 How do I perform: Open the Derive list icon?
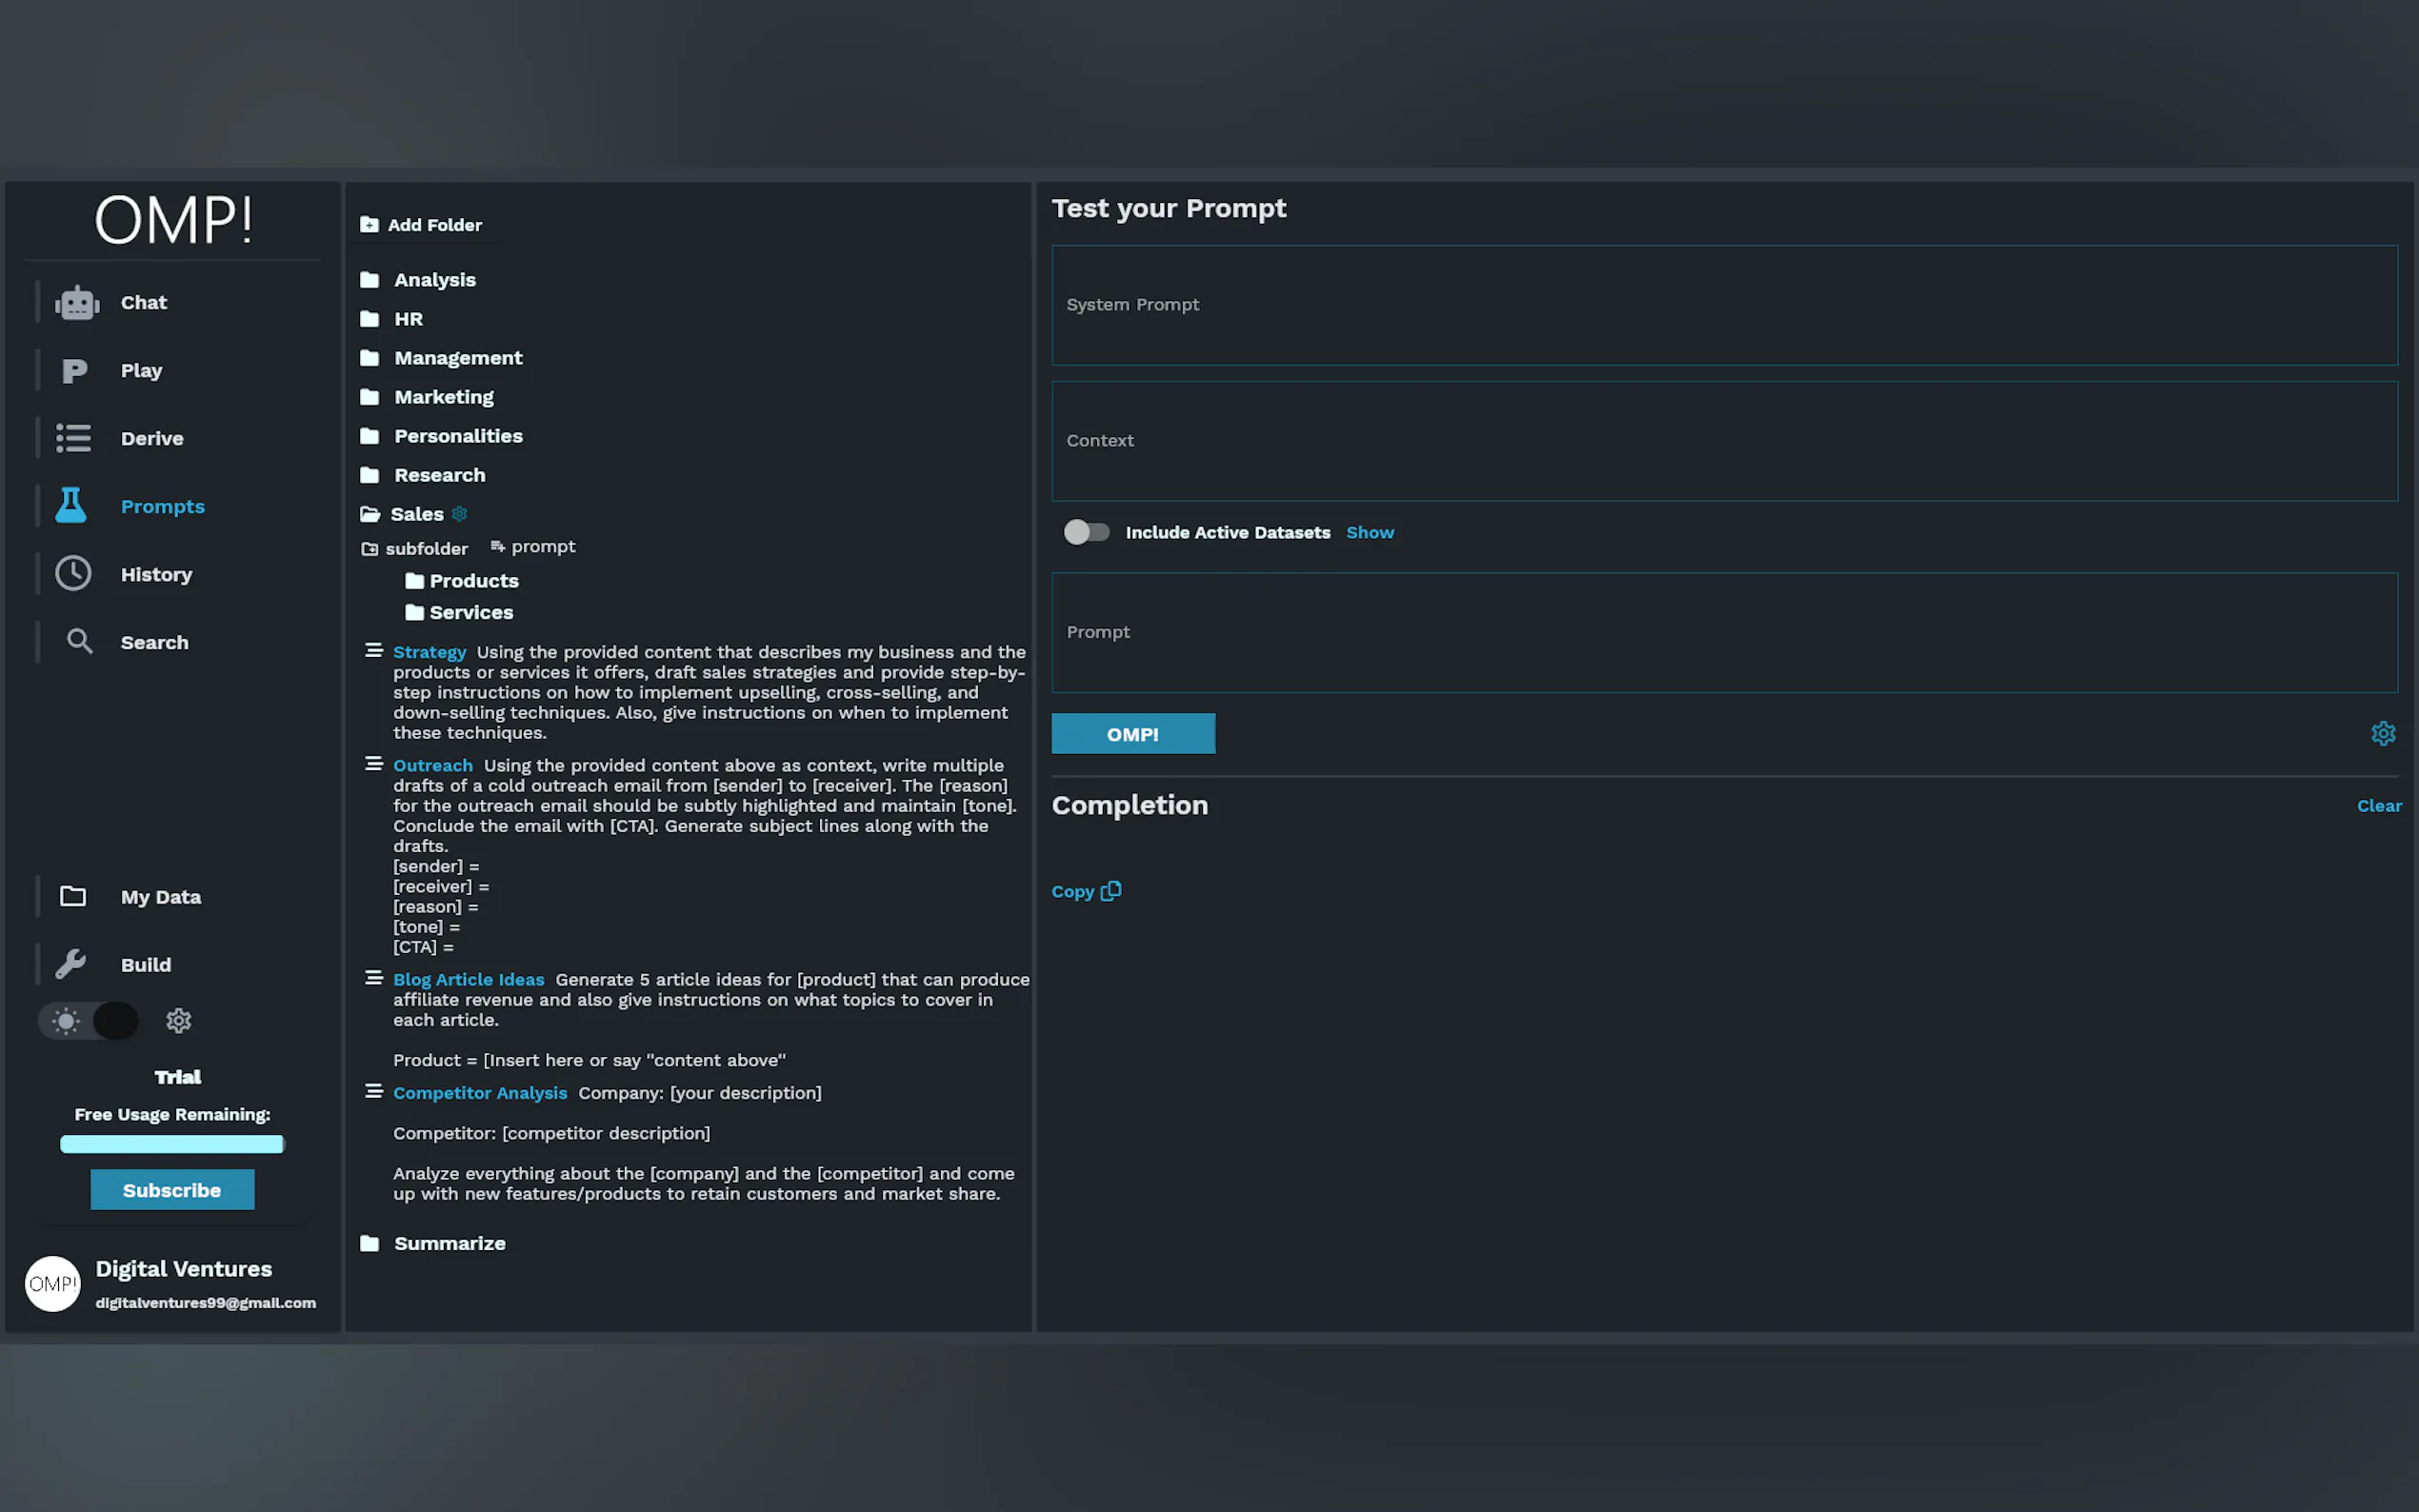73,438
